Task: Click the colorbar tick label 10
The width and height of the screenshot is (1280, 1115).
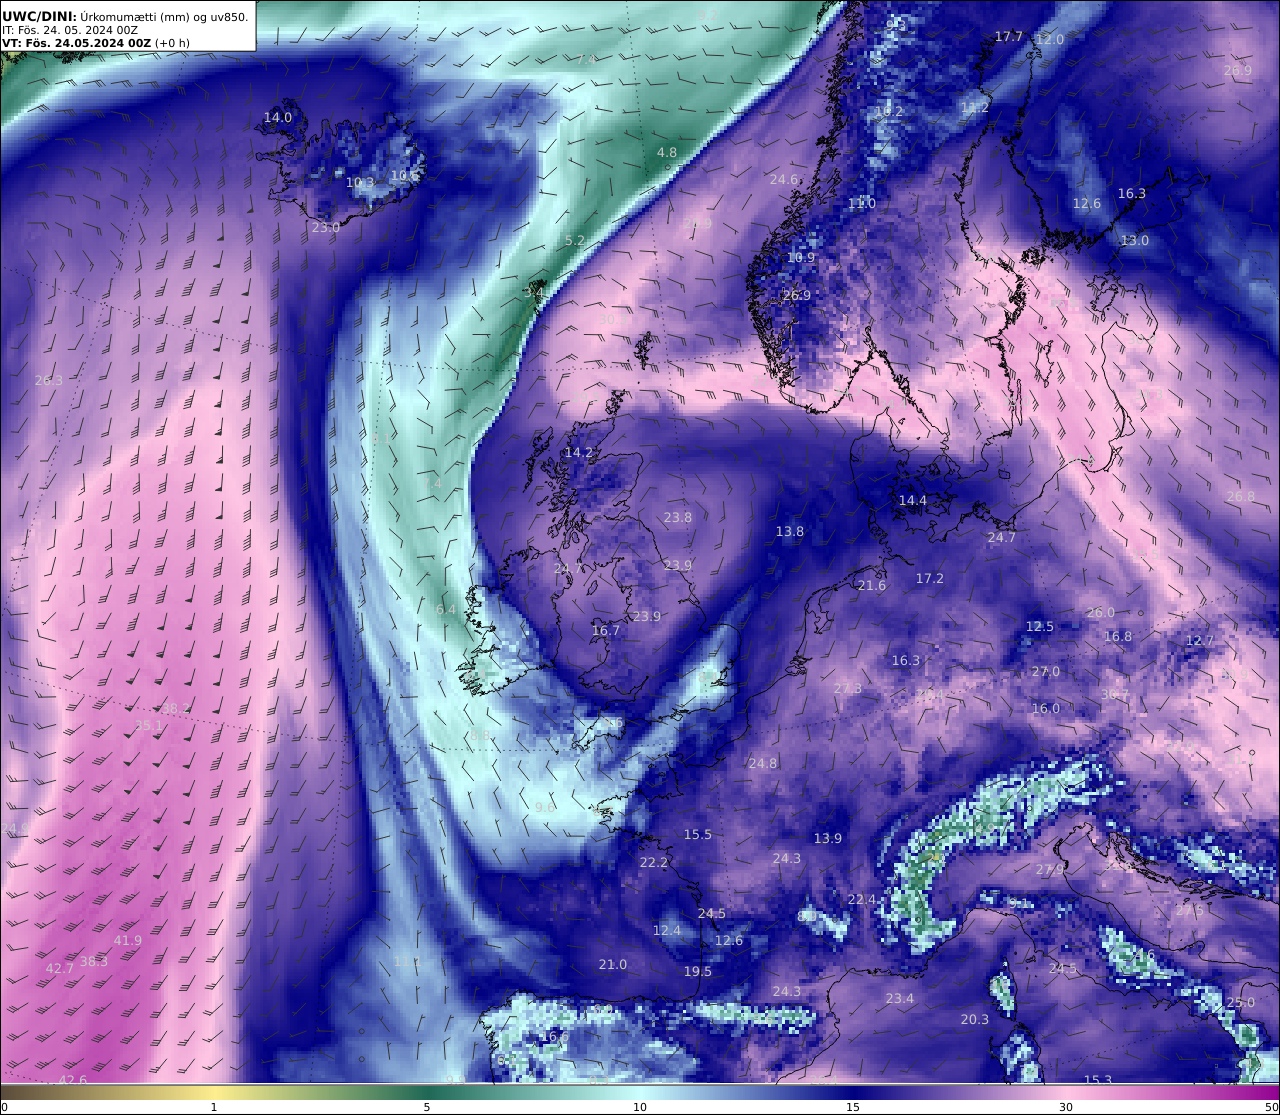Action: pos(640,1107)
